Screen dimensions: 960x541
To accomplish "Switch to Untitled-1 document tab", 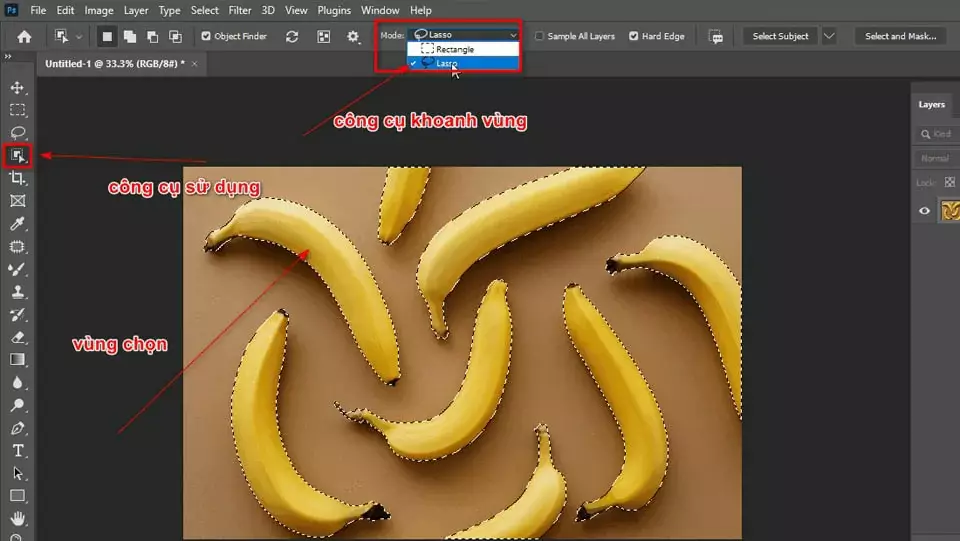I will (114, 64).
